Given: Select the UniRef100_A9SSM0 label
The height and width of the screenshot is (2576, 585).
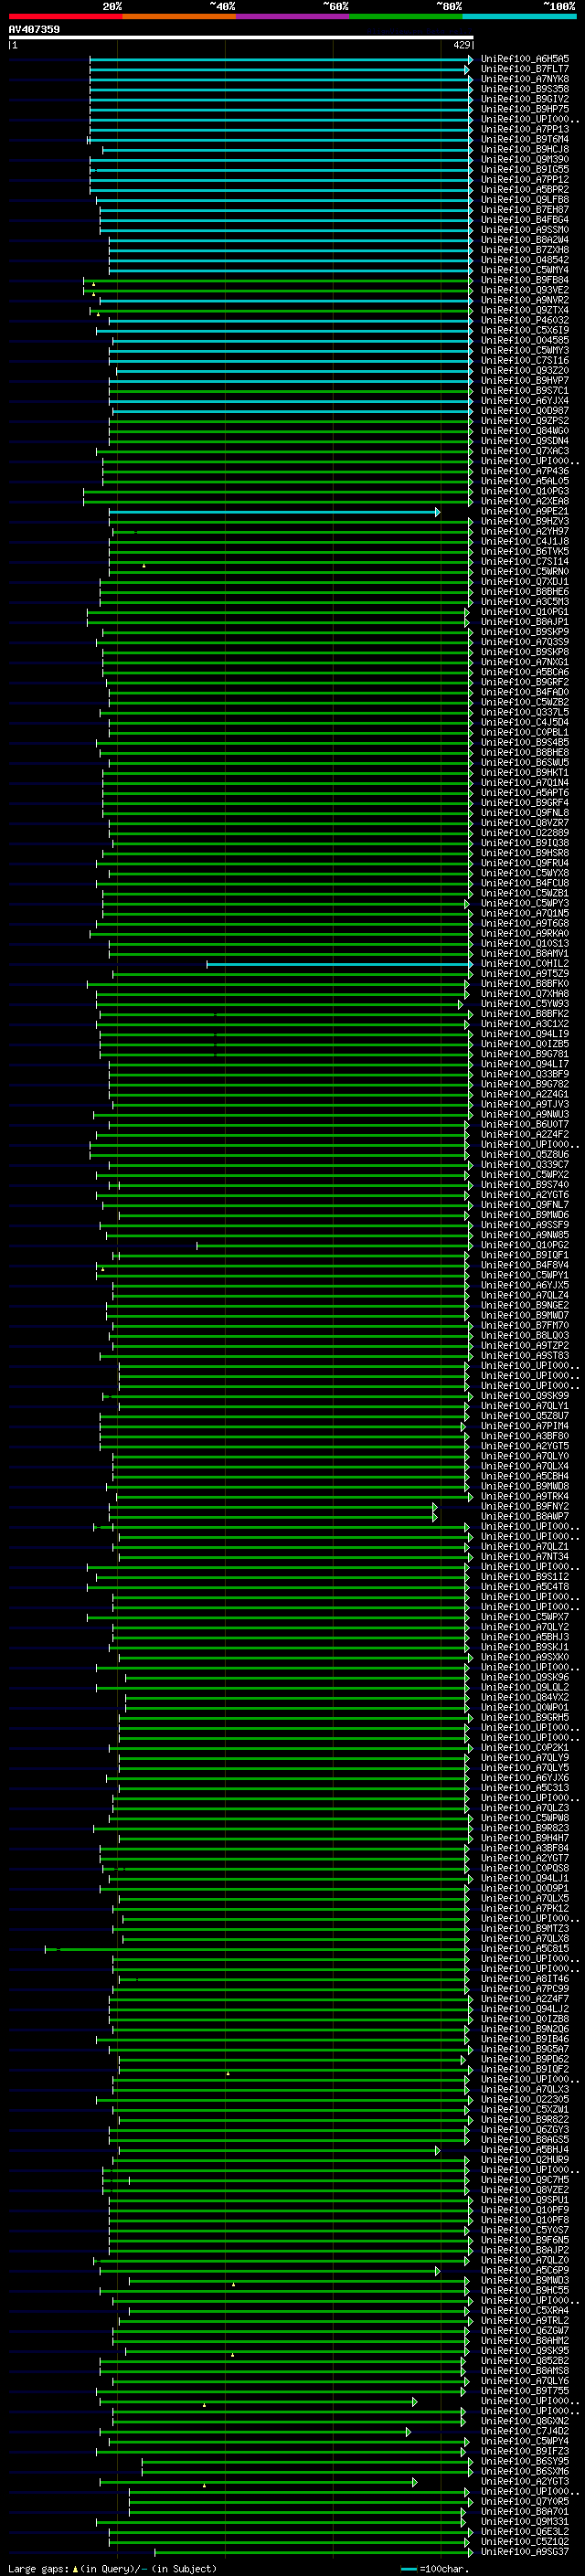Looking at the screenshot, I should [525, 230].
